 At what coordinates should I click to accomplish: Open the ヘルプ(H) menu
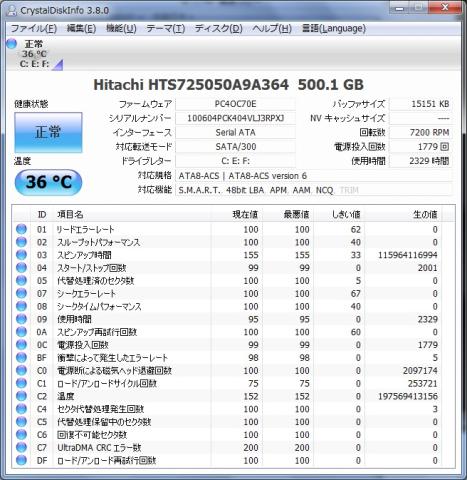coord(272,29)
